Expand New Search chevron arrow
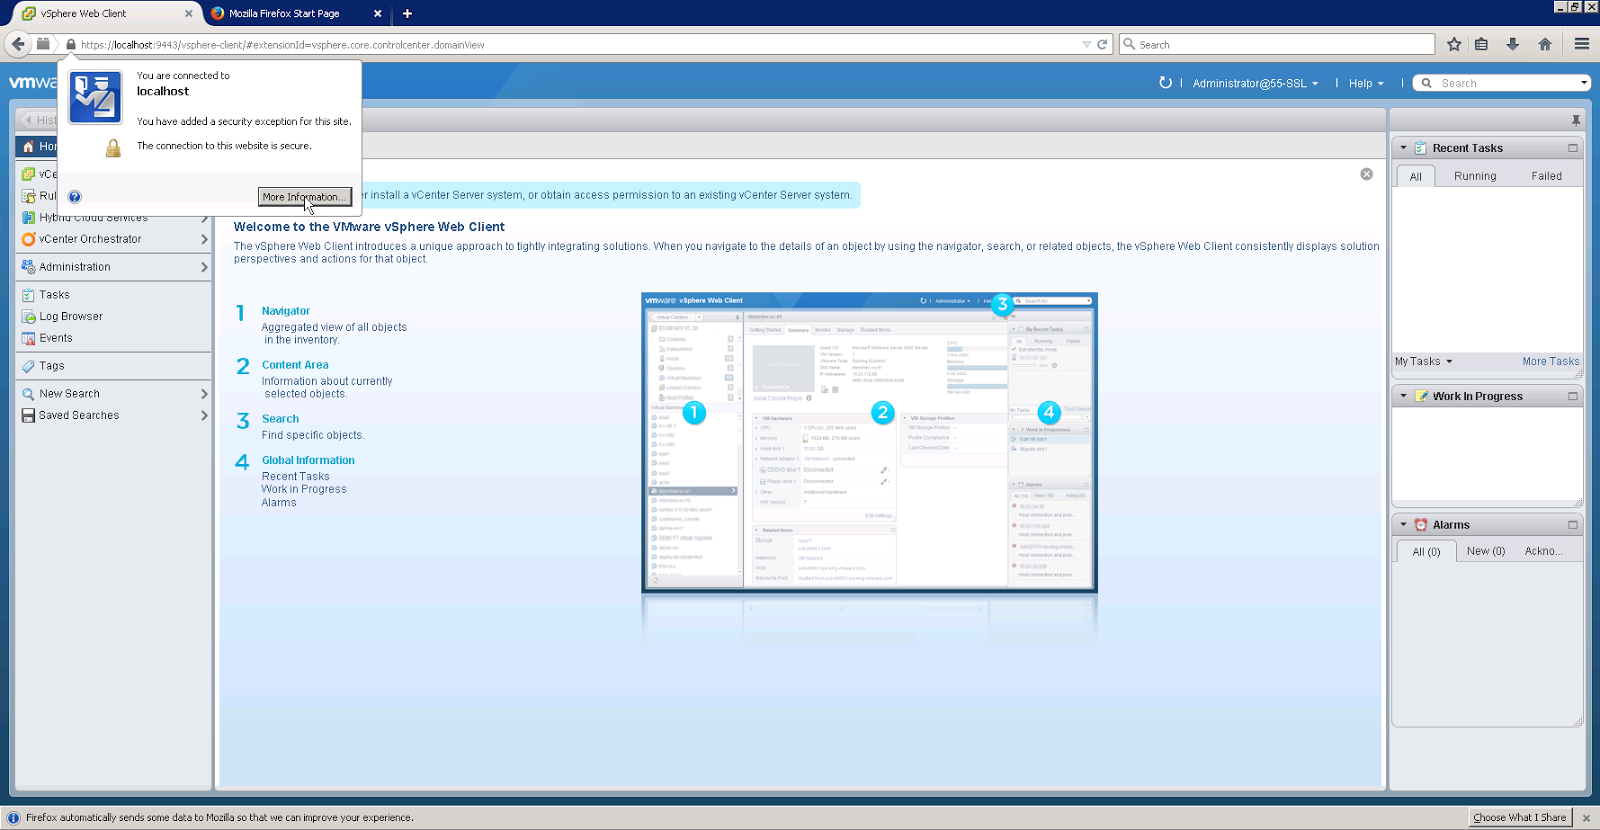The height and width of the screenshot is (830, 1600). coord(204,394)
